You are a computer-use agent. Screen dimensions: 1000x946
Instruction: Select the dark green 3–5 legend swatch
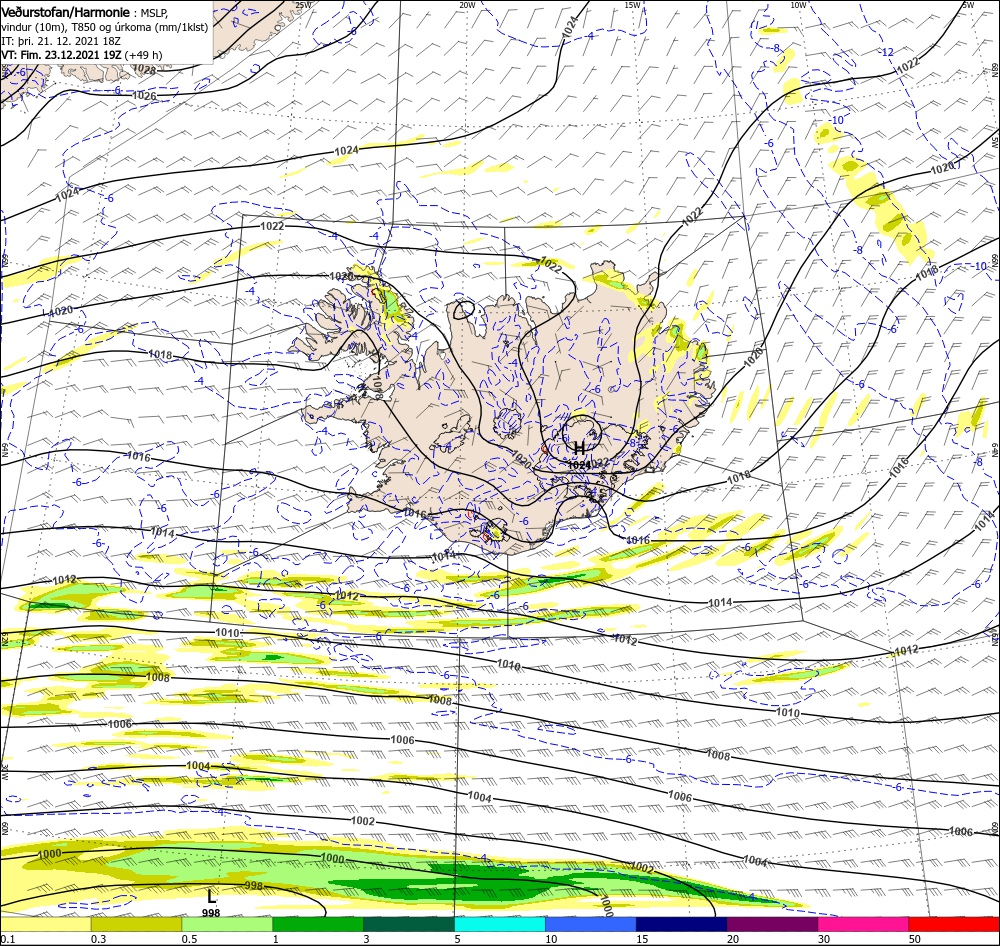click(409, 924)
